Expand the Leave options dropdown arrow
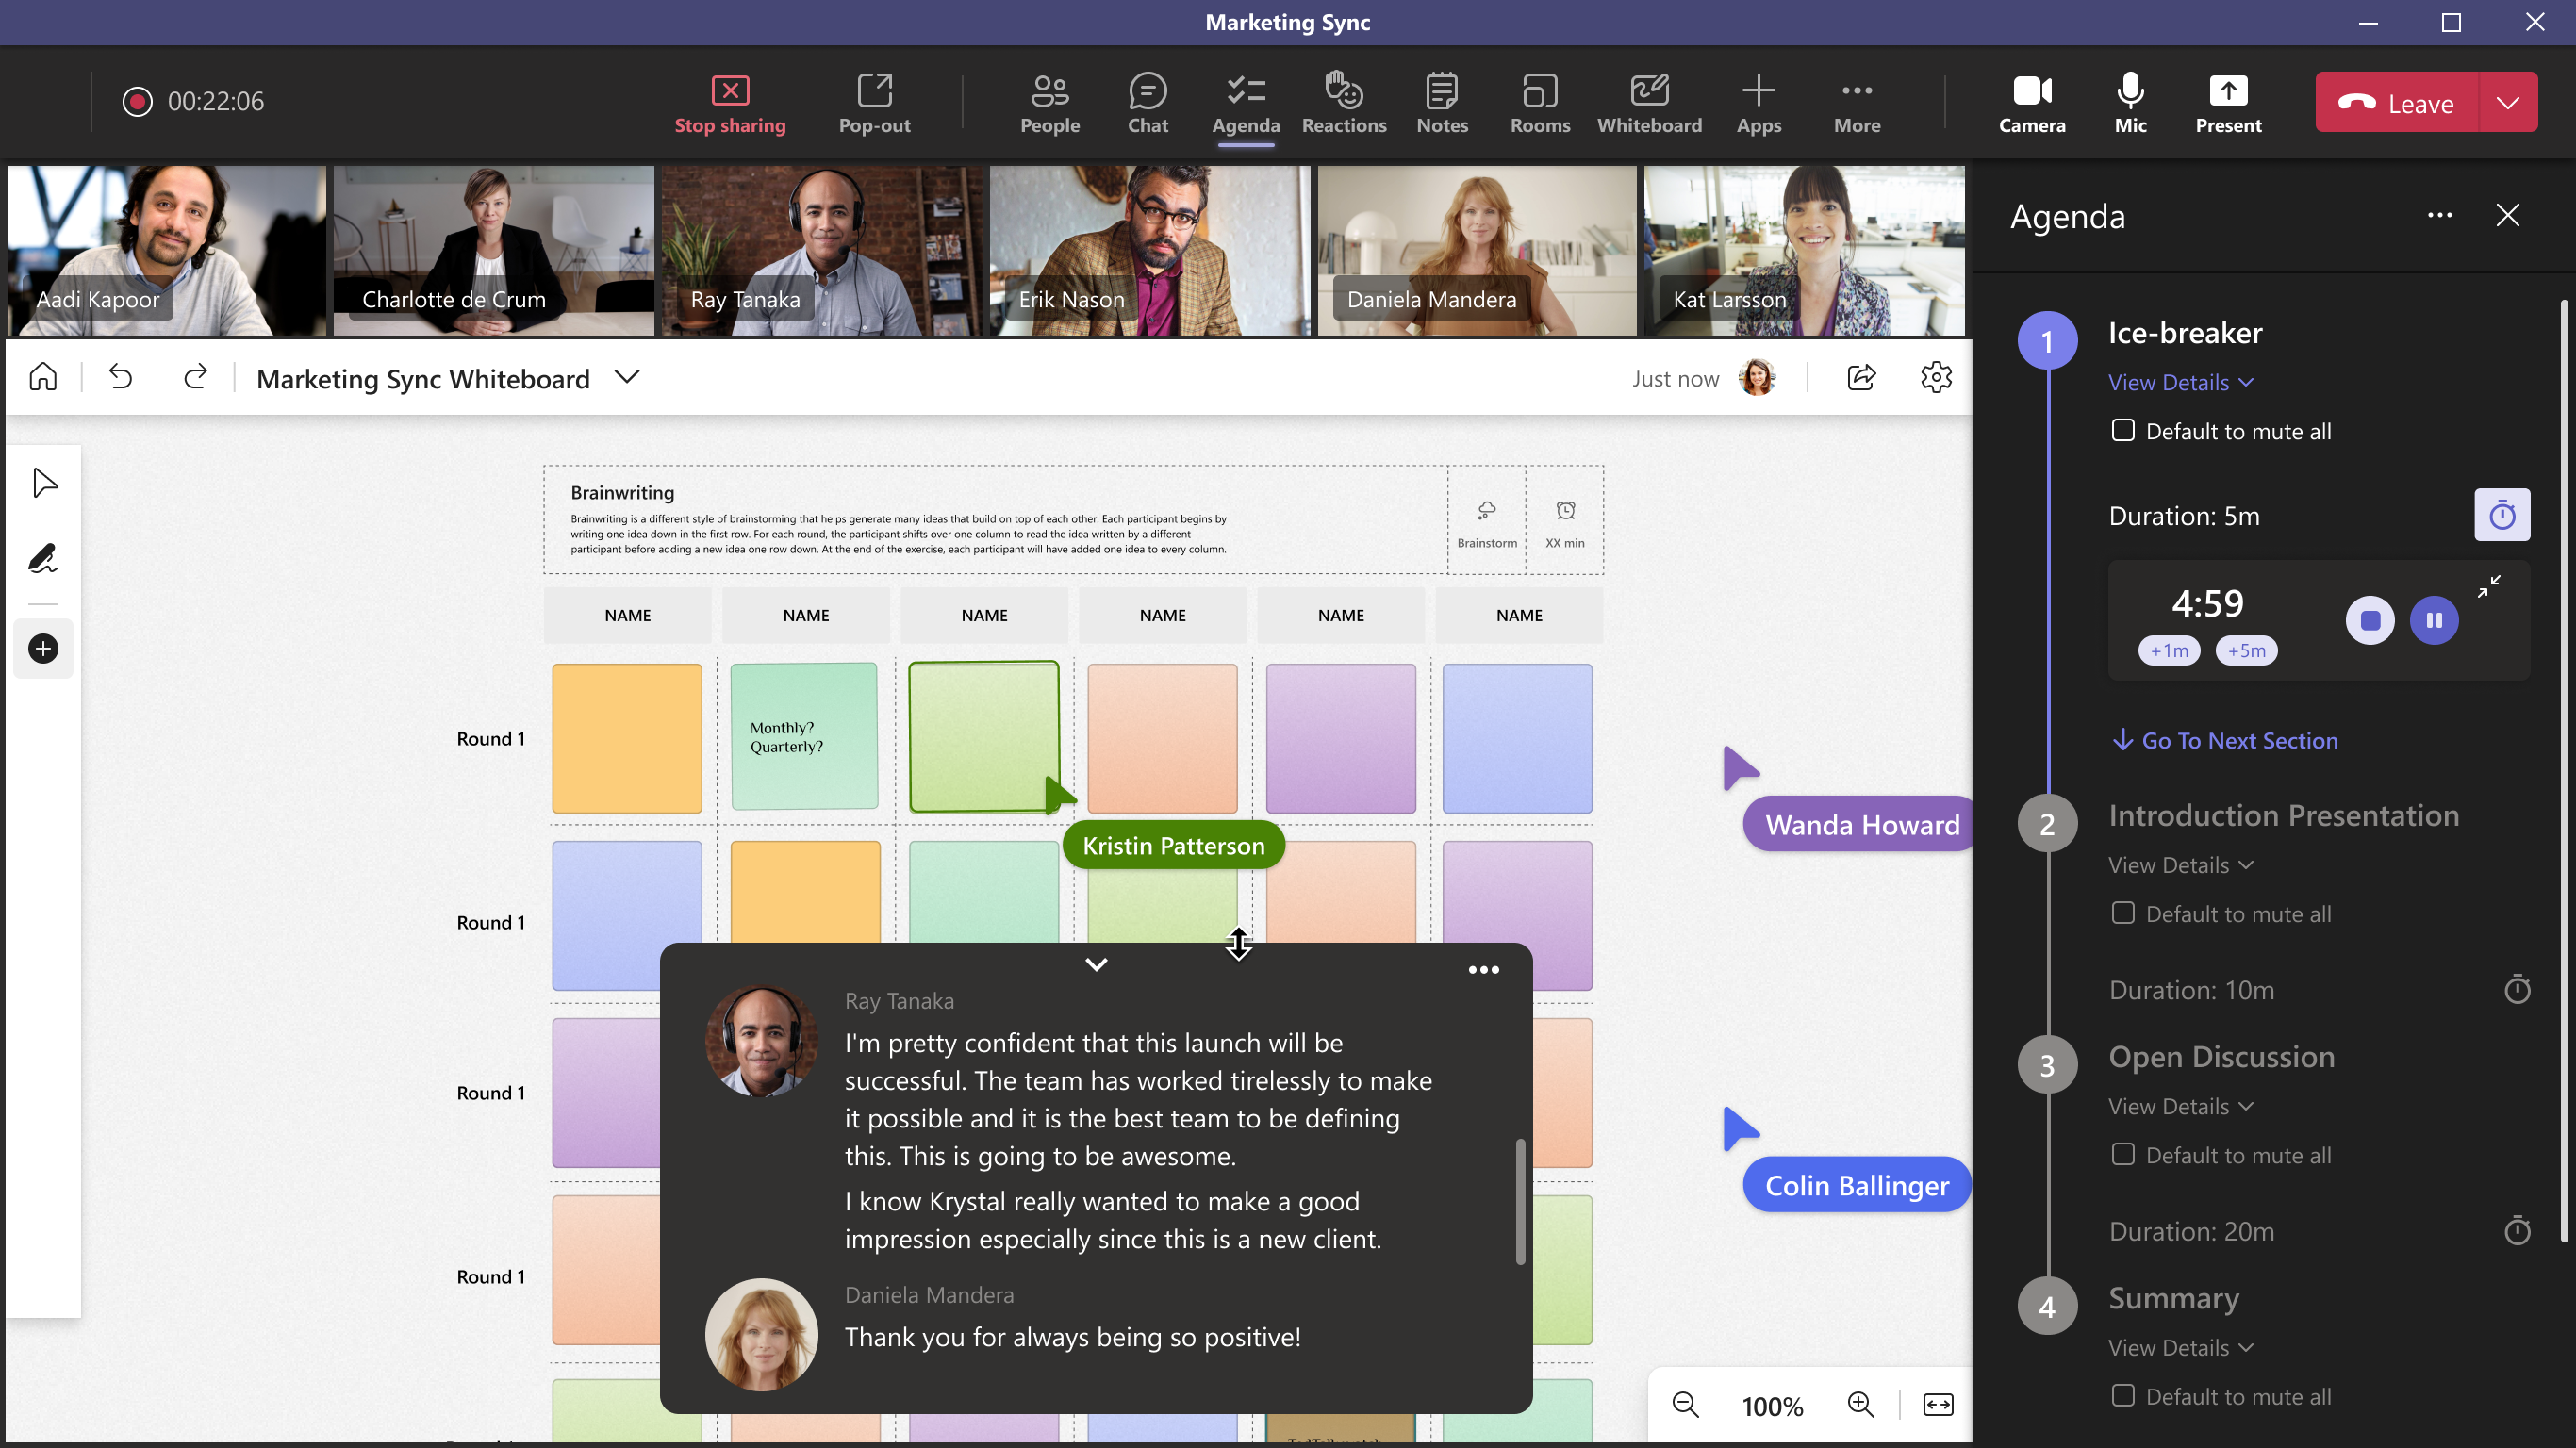The width and height of the screenshot is (2576, 1448). pos(2507,102)
